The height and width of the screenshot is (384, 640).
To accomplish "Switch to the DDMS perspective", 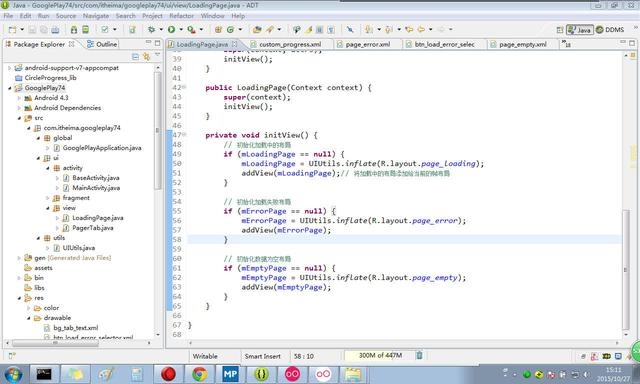I will click(x=610, y=30).
